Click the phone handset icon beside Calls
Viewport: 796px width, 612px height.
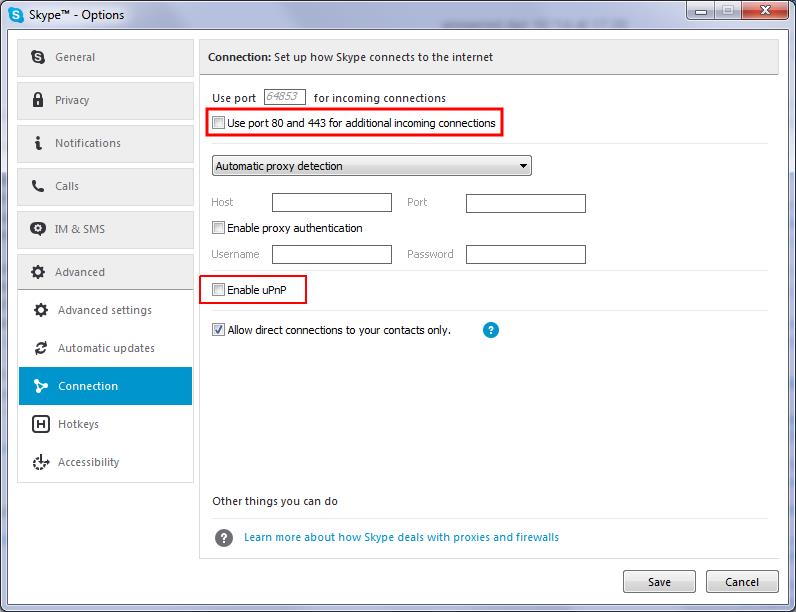38,186
